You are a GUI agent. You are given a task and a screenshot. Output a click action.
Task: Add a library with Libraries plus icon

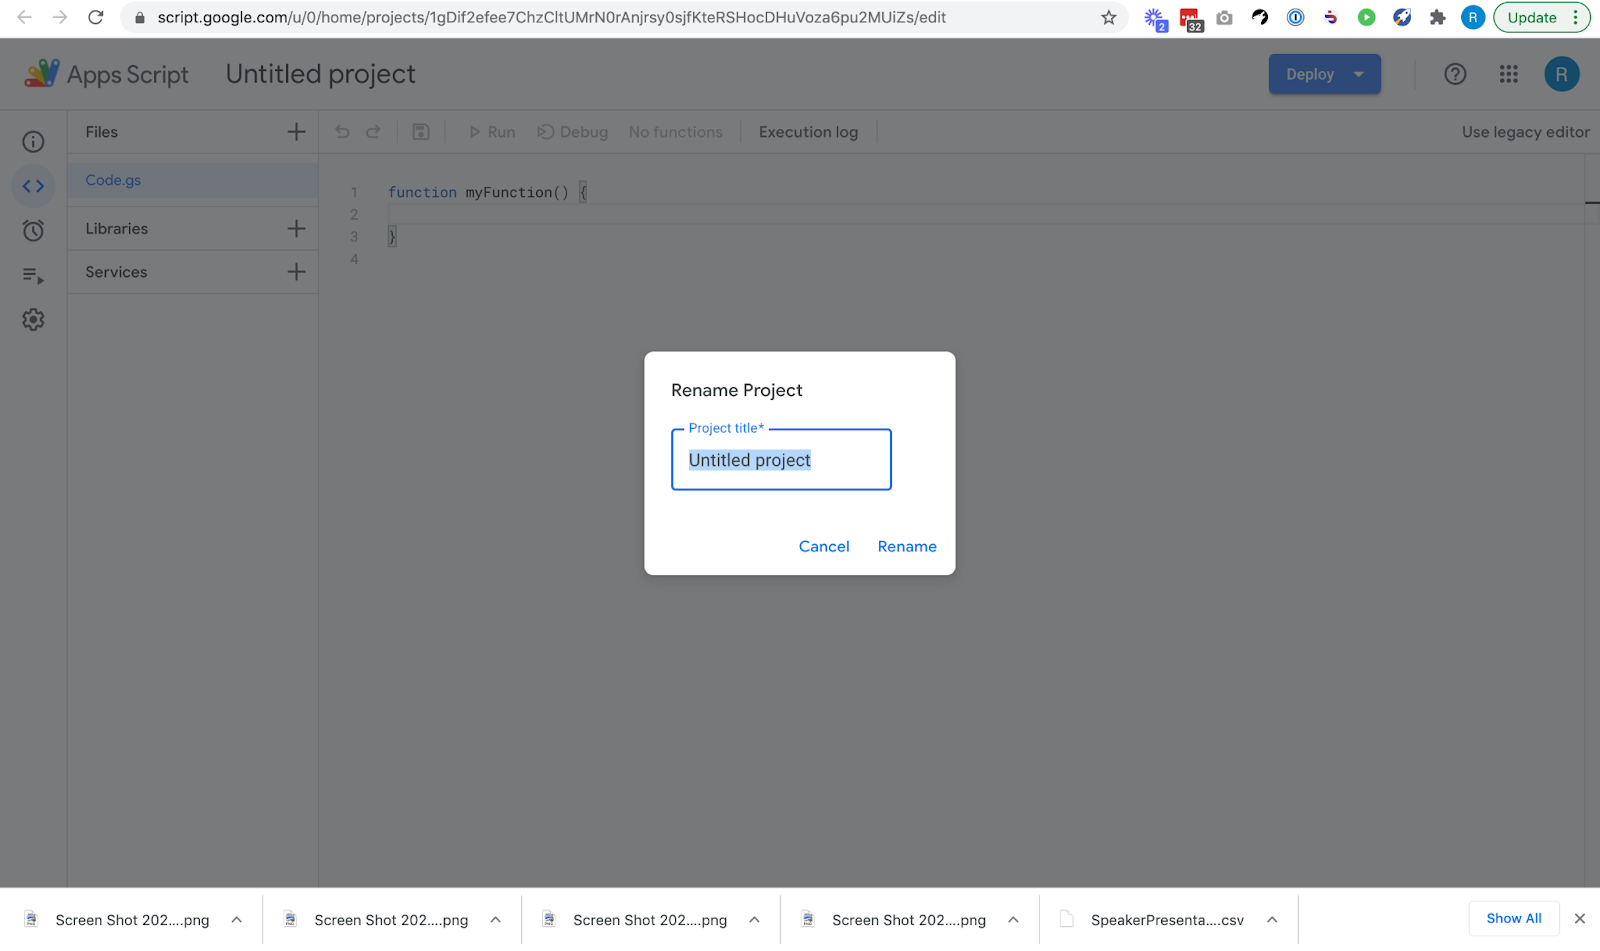[x=296, y=229]
